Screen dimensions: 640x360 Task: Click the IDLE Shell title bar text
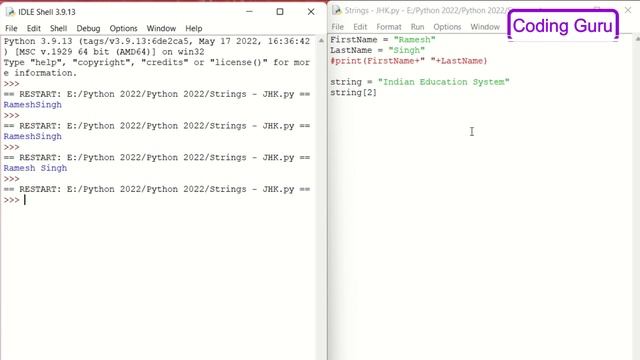[x=47, y=12]
